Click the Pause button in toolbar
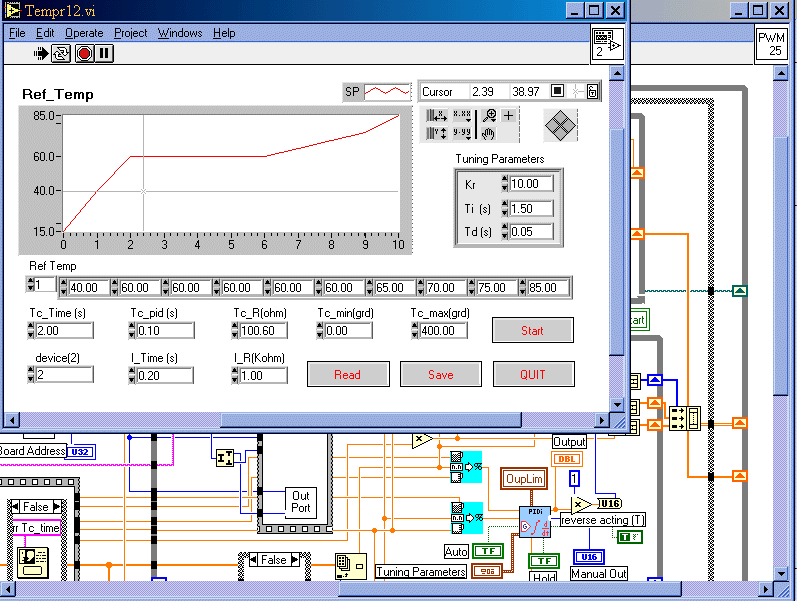Screen dimensions: 797x601 pyautogui.click(x=104, y=53)
